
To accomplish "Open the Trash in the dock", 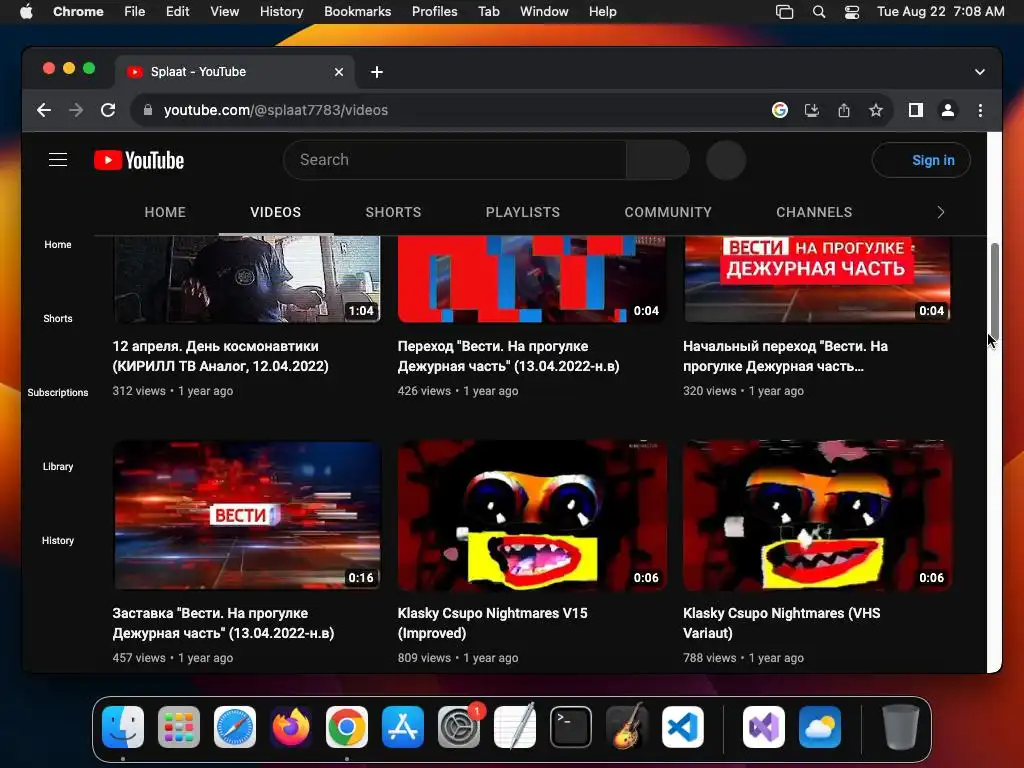I will point(901,727).
